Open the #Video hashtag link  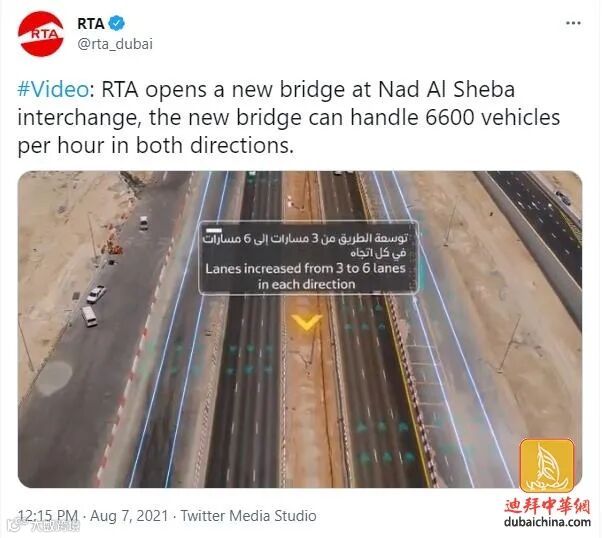(x=53, y=89)
